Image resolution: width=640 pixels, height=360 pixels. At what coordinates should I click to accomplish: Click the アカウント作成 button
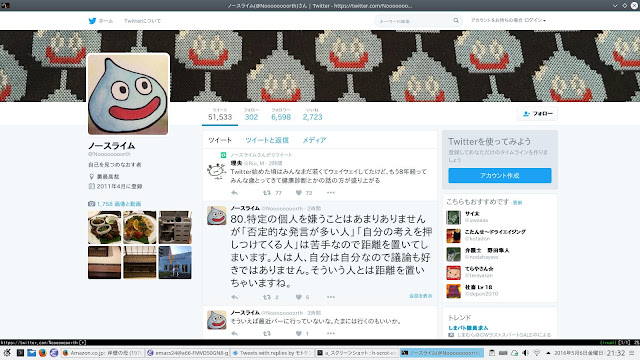(x=500, y=176)
